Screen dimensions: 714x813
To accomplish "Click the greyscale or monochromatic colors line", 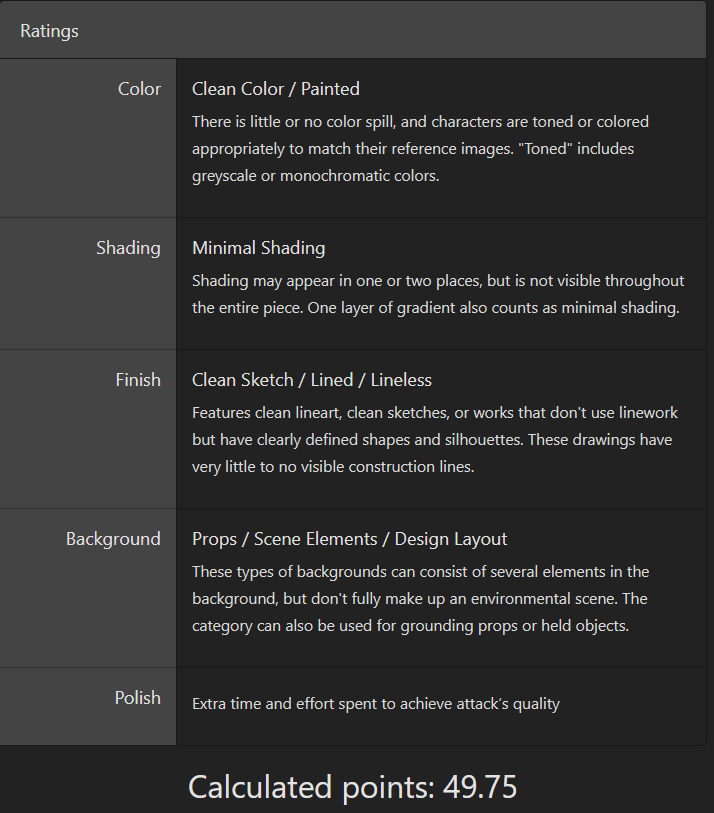I will 315,176.
